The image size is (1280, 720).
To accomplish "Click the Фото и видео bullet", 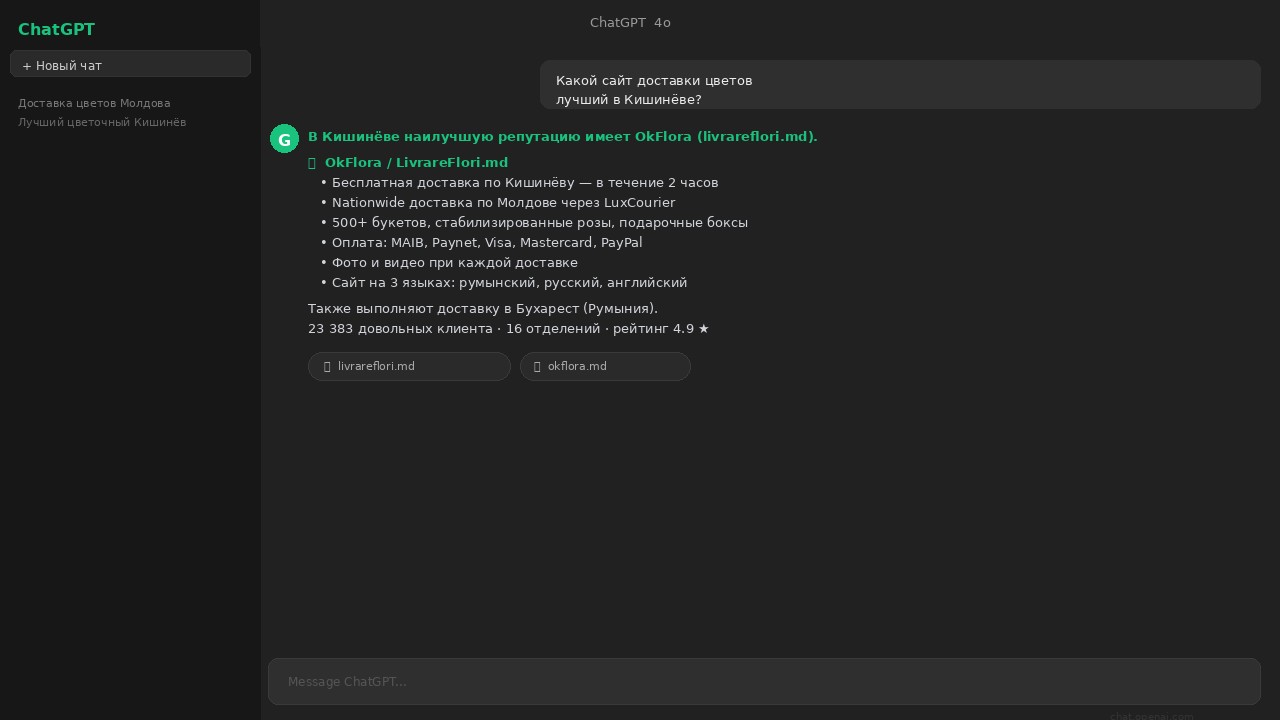I will [449, 262].
